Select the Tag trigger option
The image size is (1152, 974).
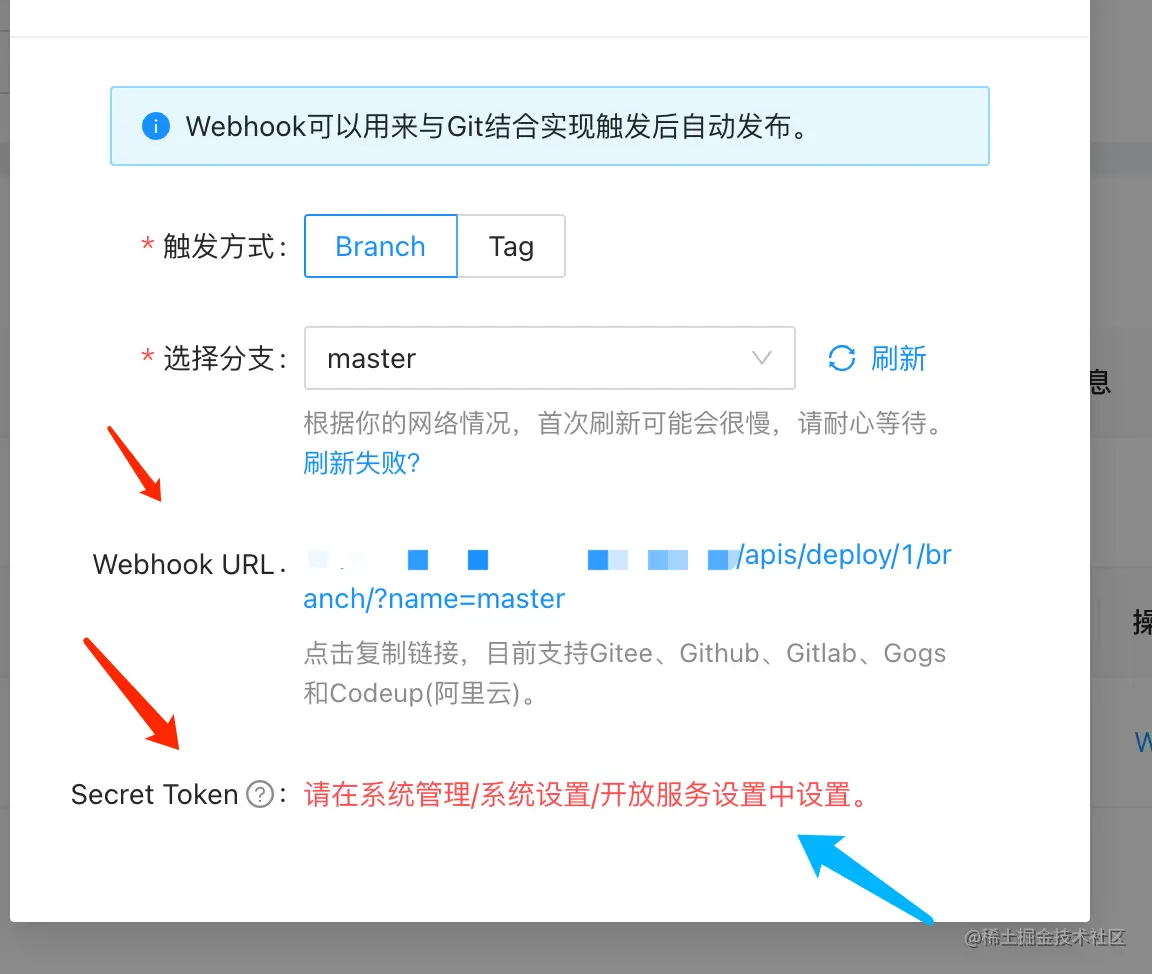(x=511, y=246)
